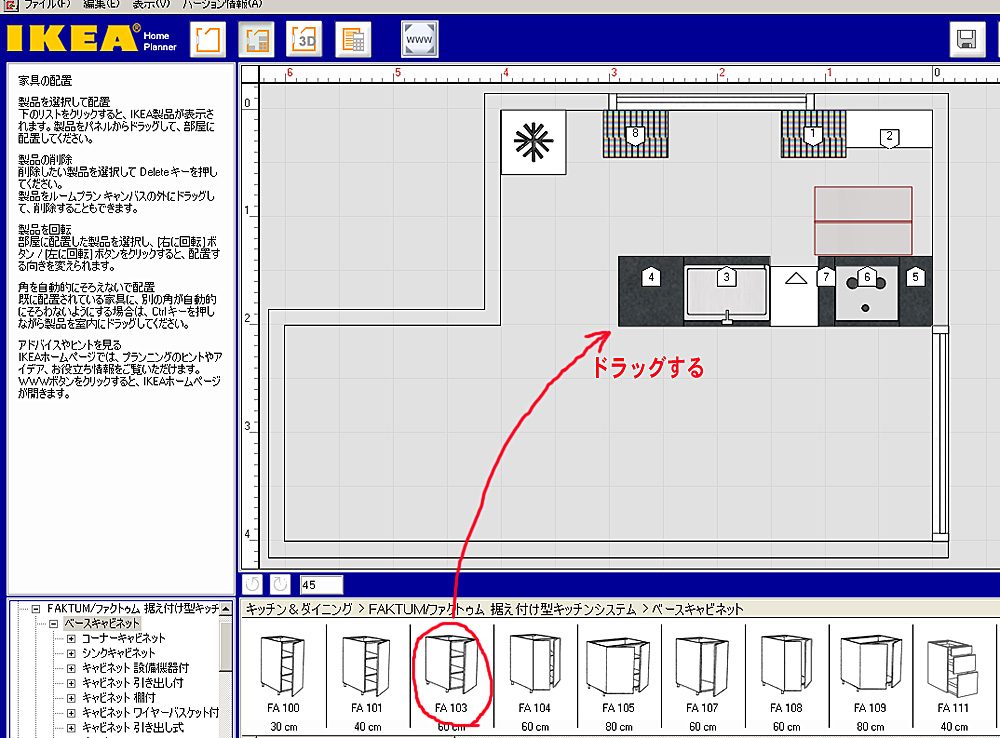Click the room shape toolbar icon
The height and width of the screenshot is (738, 1000).
(x=207, y=40)
